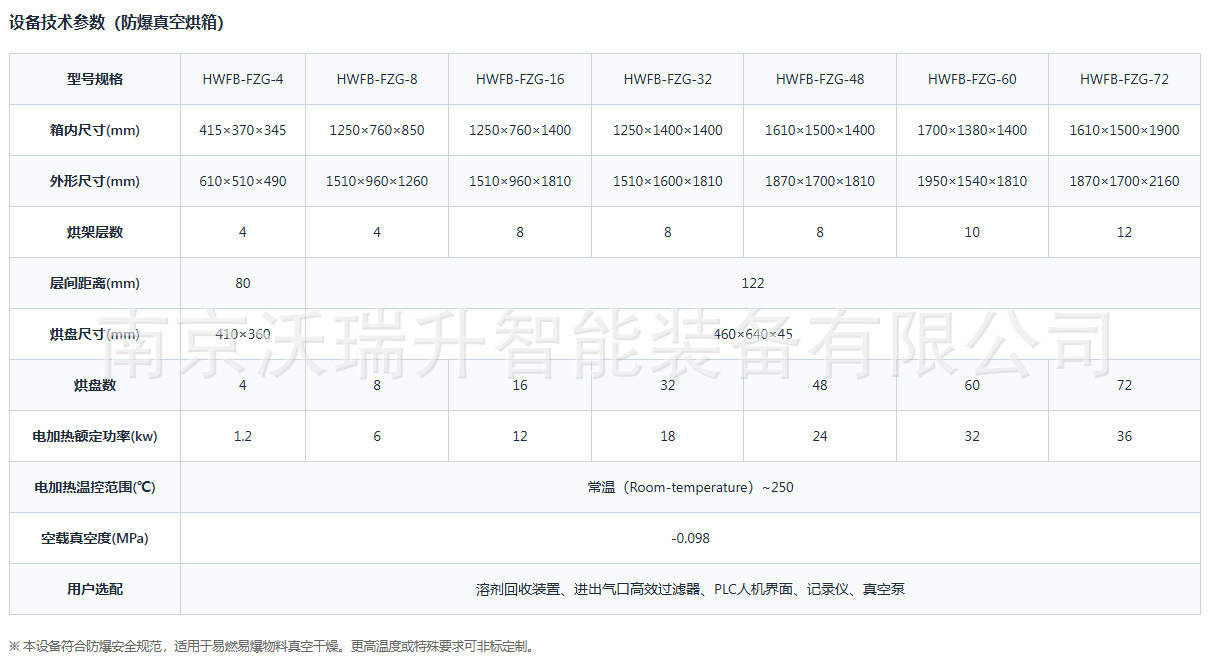The width and height of the screenshot is (1211, 662).
Task: Click the HWFB-FZG-72 model header
Action: tap(1124, 79)
